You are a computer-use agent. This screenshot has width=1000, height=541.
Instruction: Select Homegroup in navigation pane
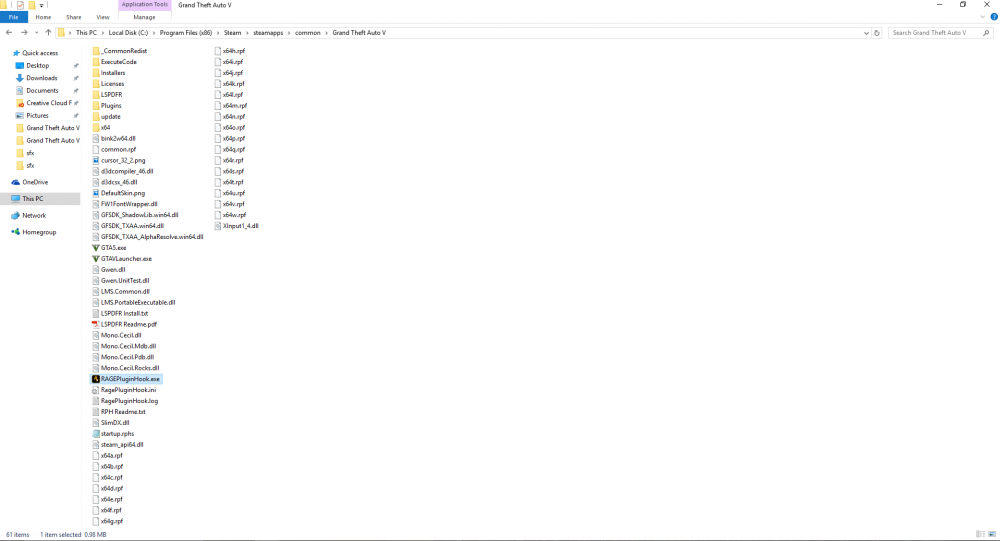(x=39, y=232)
